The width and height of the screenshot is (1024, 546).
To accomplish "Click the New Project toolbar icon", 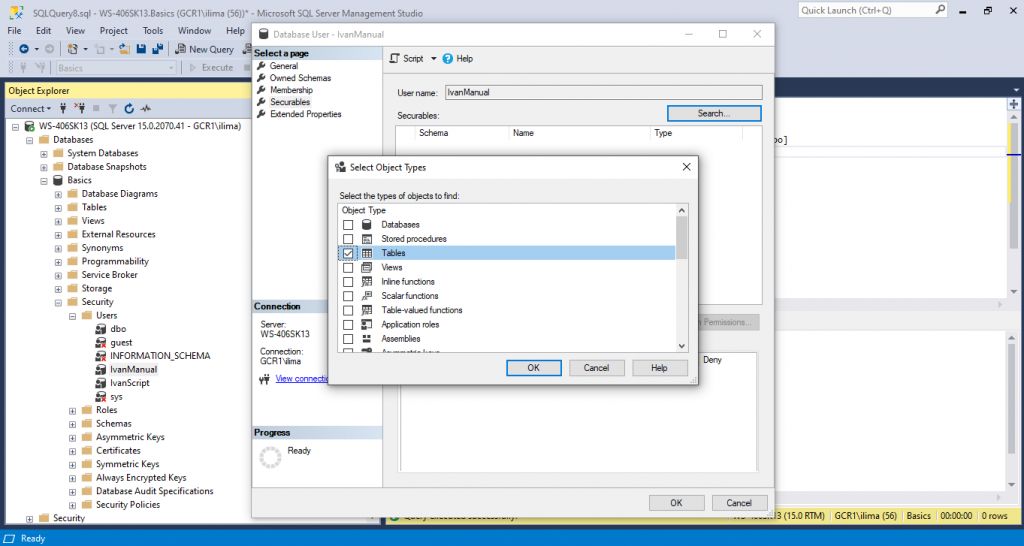I will coord(72,49).
